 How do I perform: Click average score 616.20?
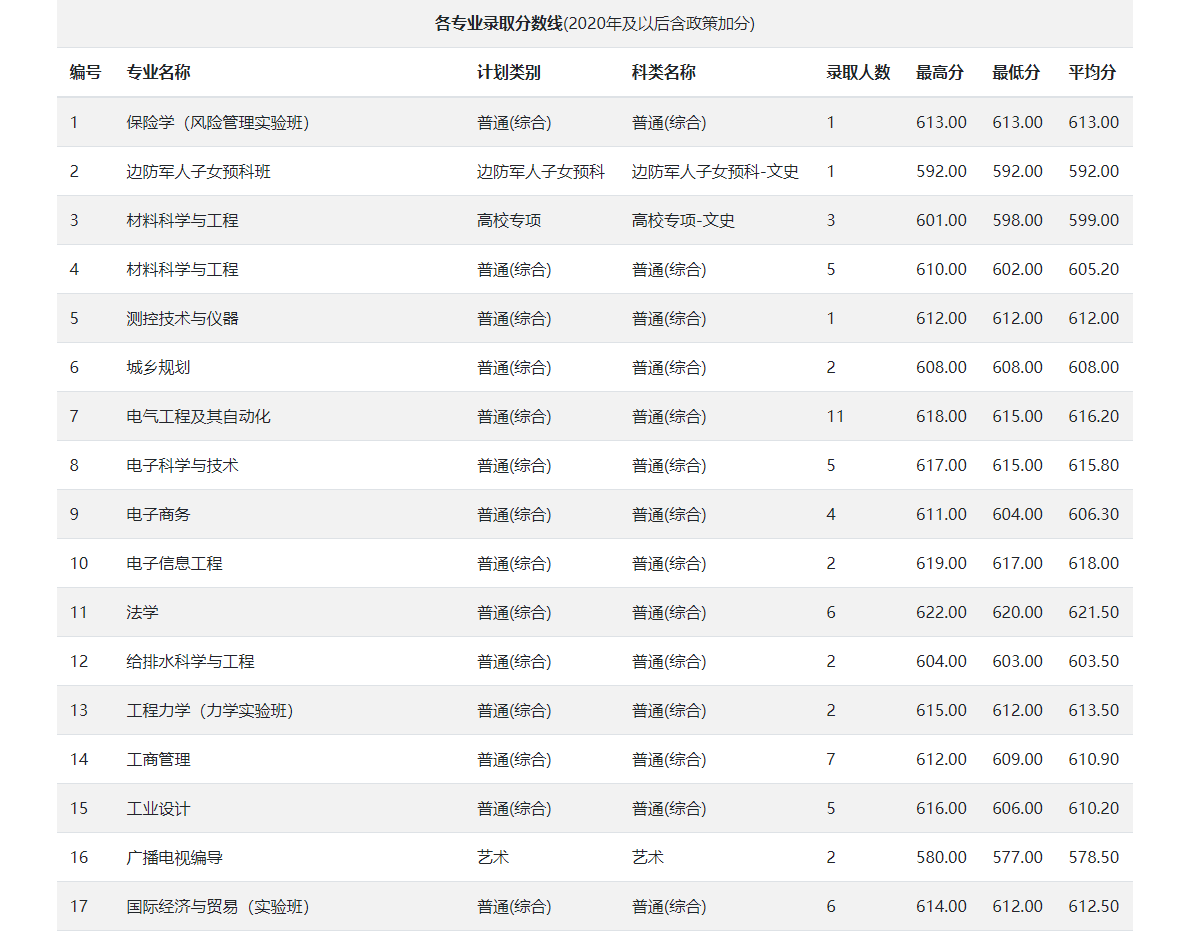coord(1093,417)
